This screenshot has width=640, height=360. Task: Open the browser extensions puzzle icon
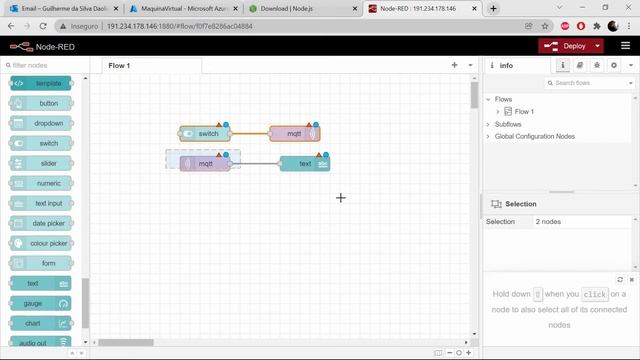(x=597, y=26)
